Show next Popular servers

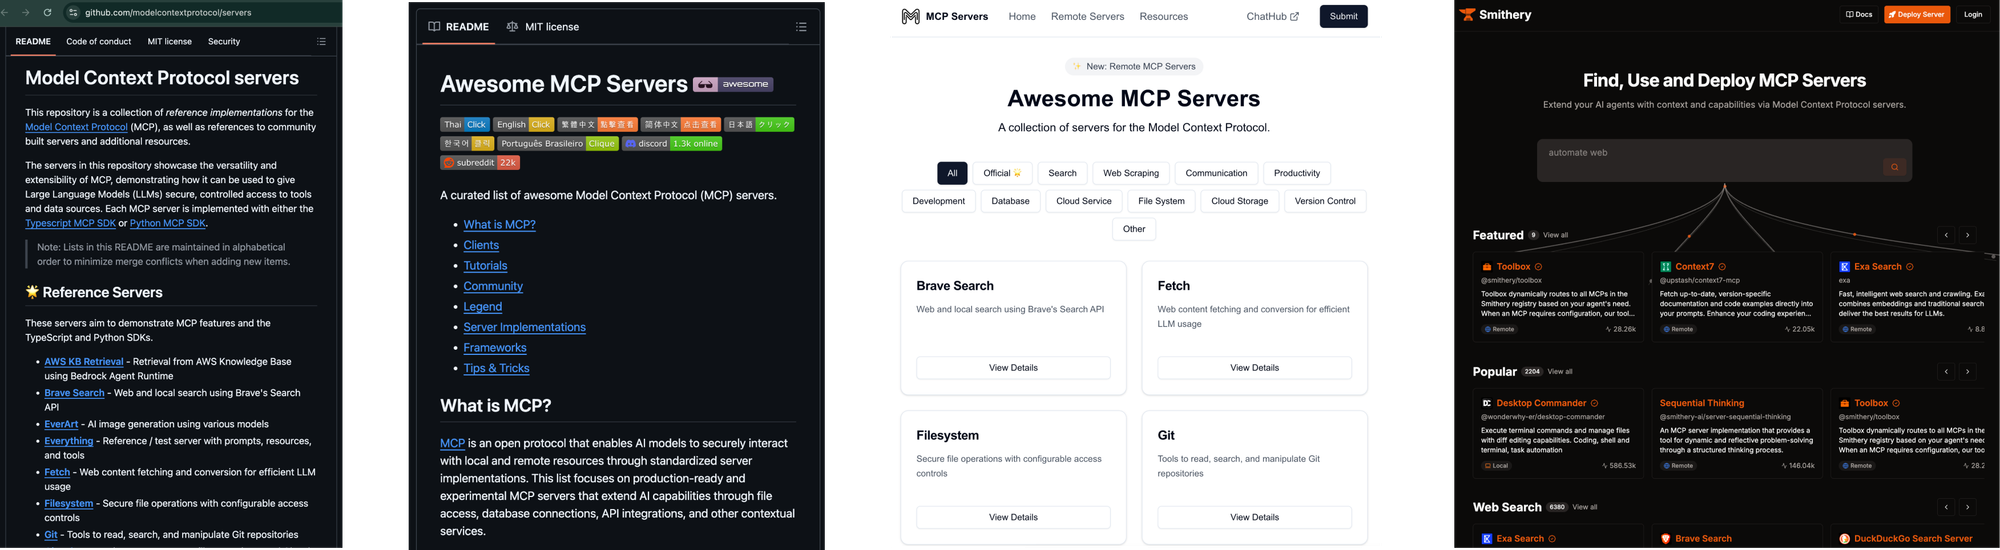pos(1967,371)
